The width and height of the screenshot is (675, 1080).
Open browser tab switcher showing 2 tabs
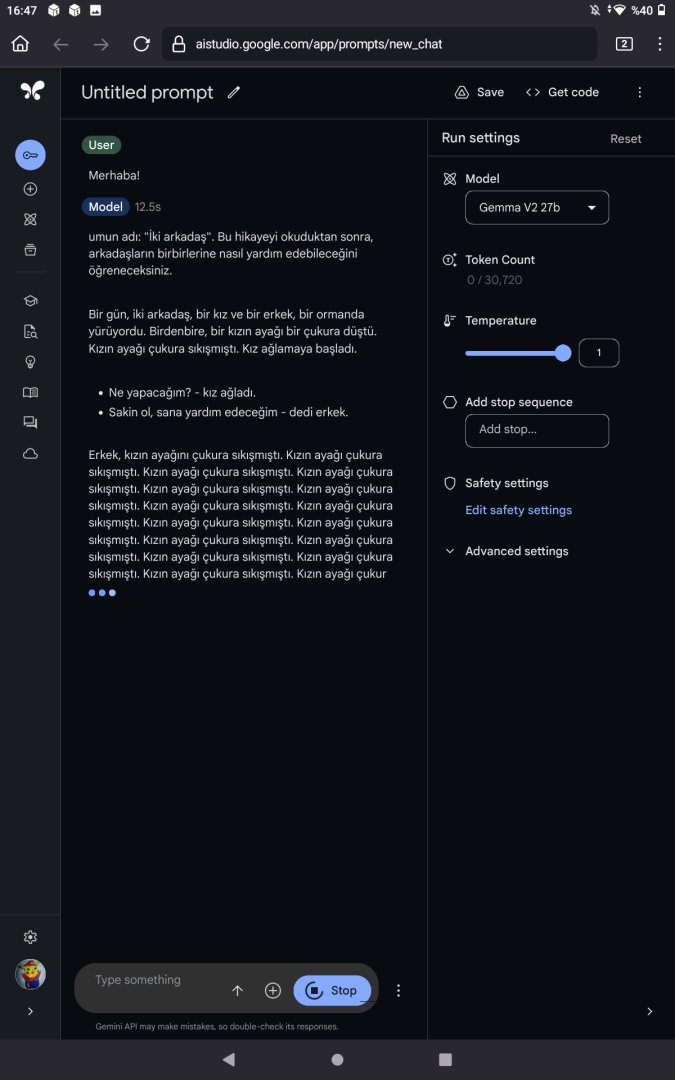pos(624,44)
